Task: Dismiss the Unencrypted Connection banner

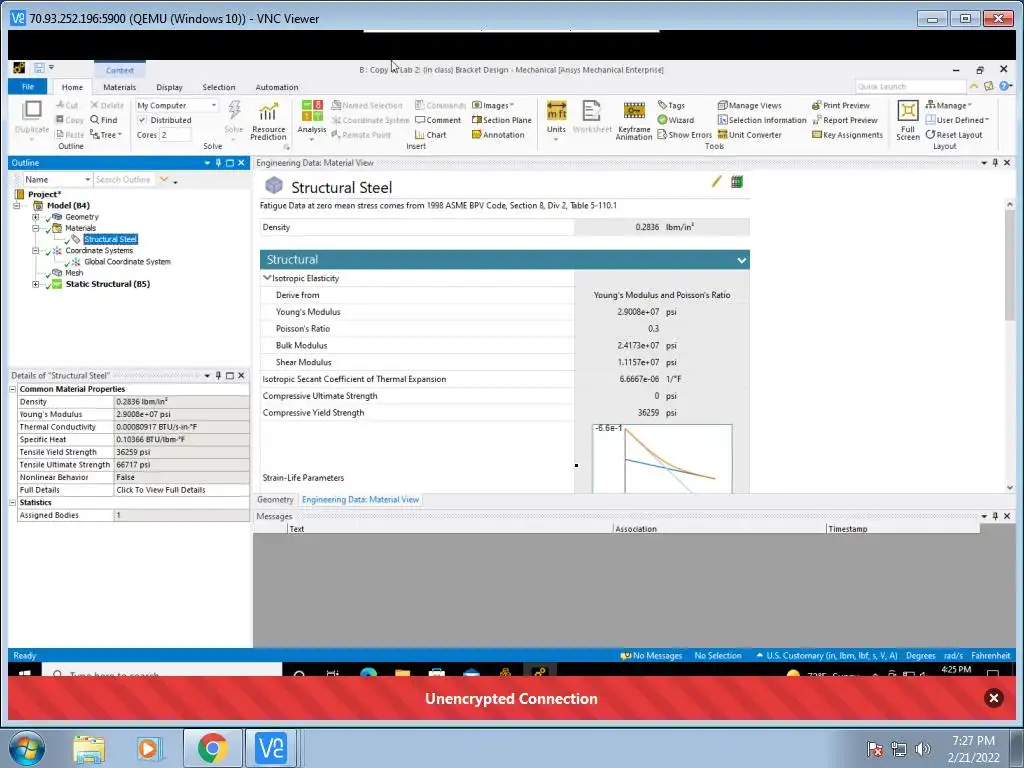Action: (993, 698)
